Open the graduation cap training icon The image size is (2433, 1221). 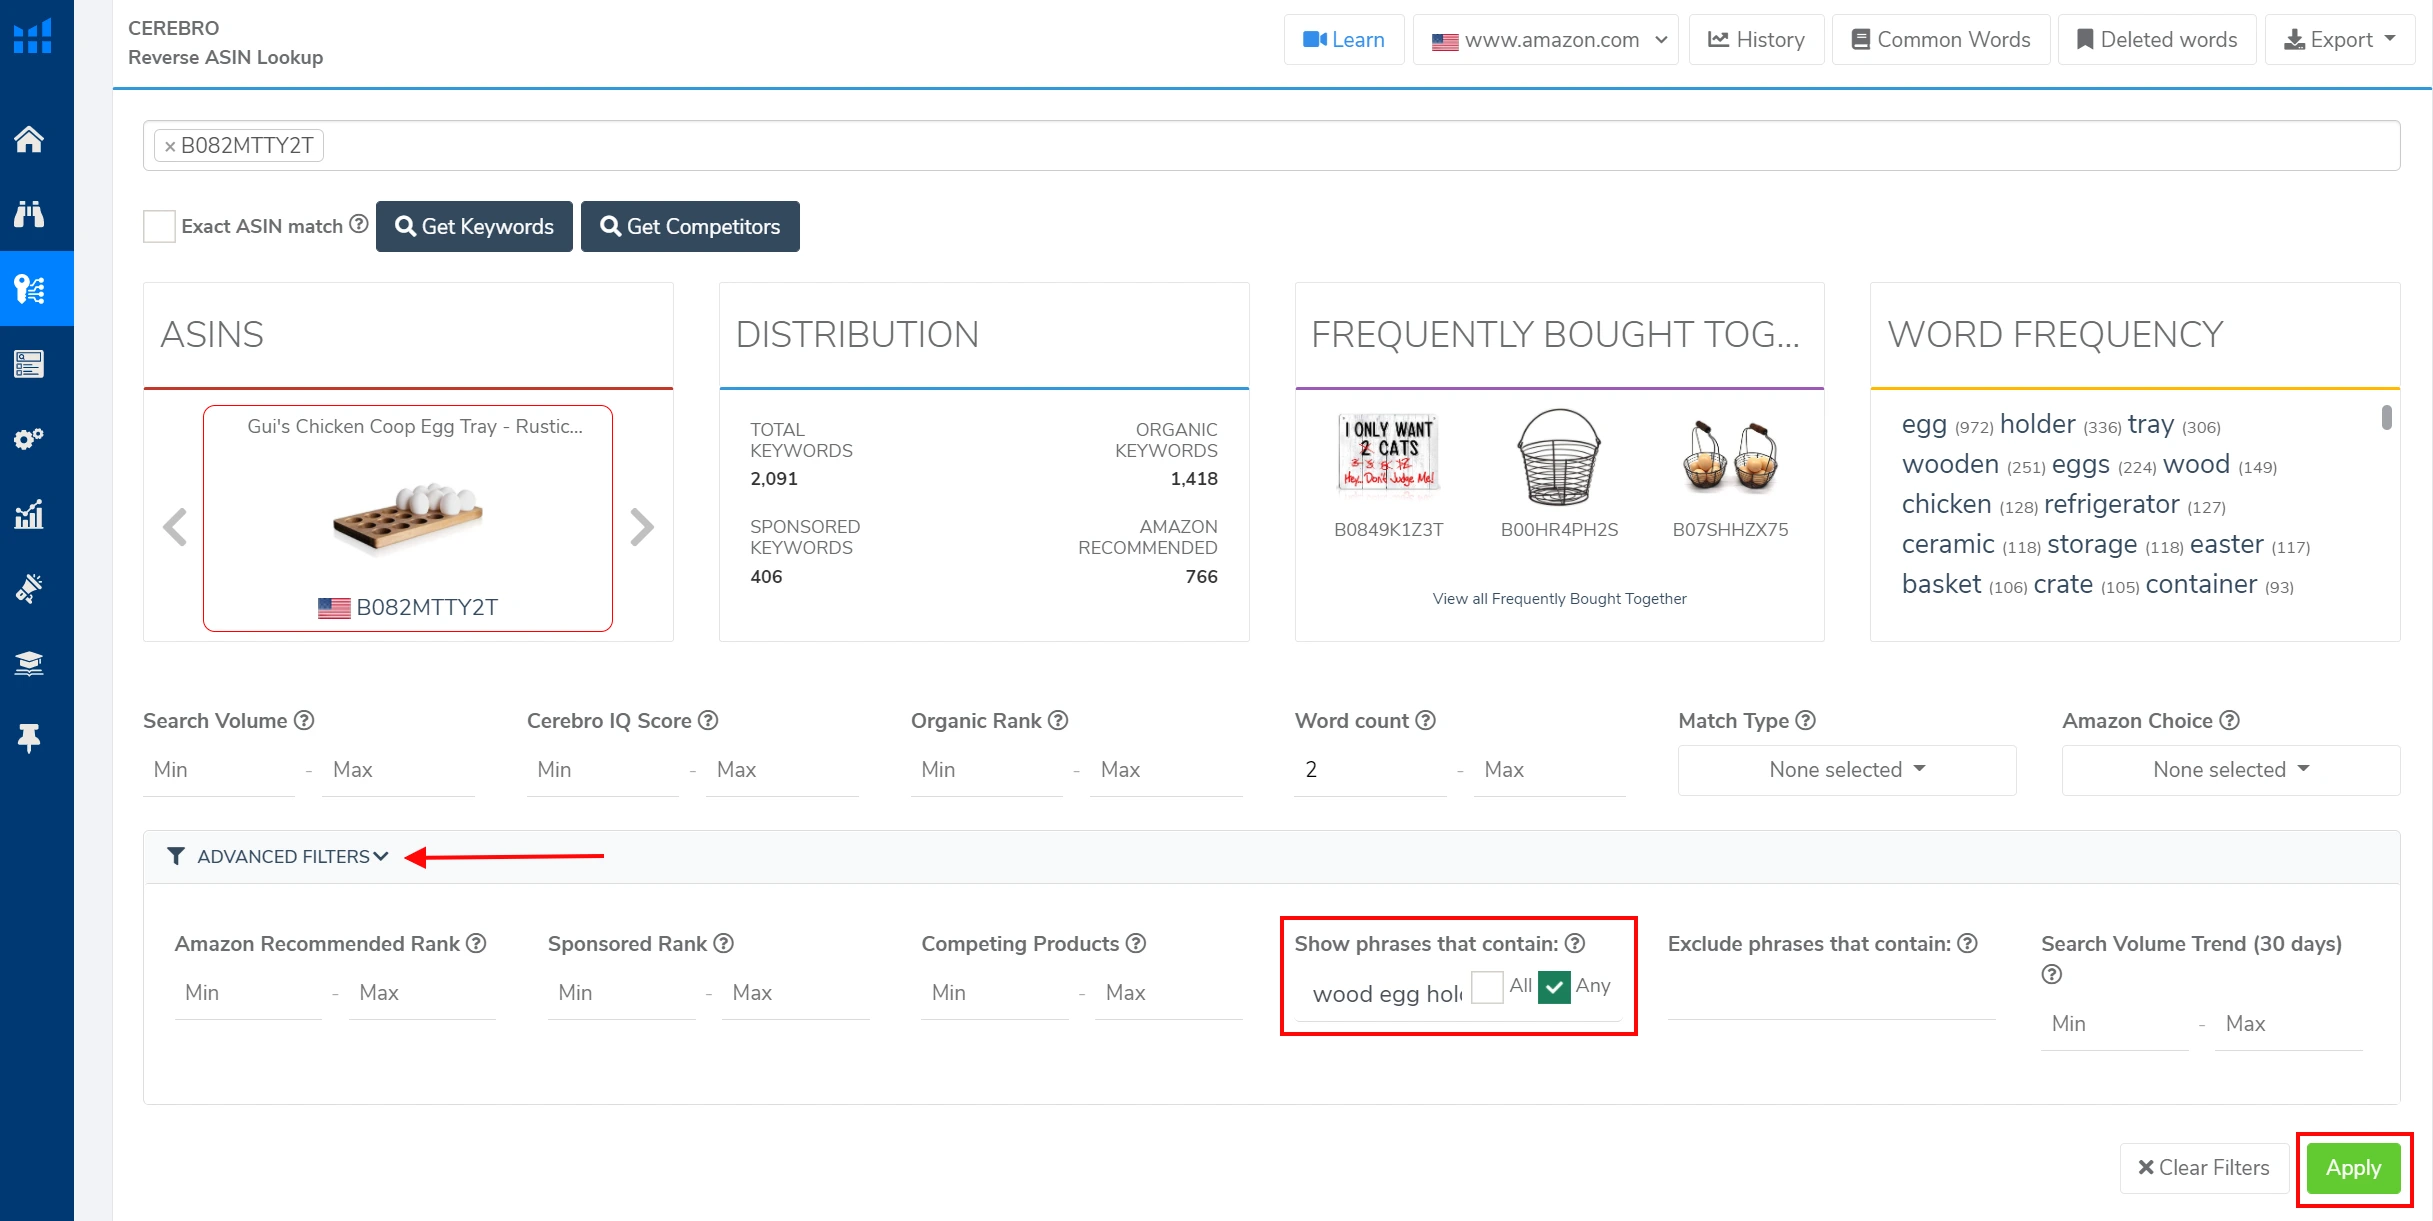(29, 663)
